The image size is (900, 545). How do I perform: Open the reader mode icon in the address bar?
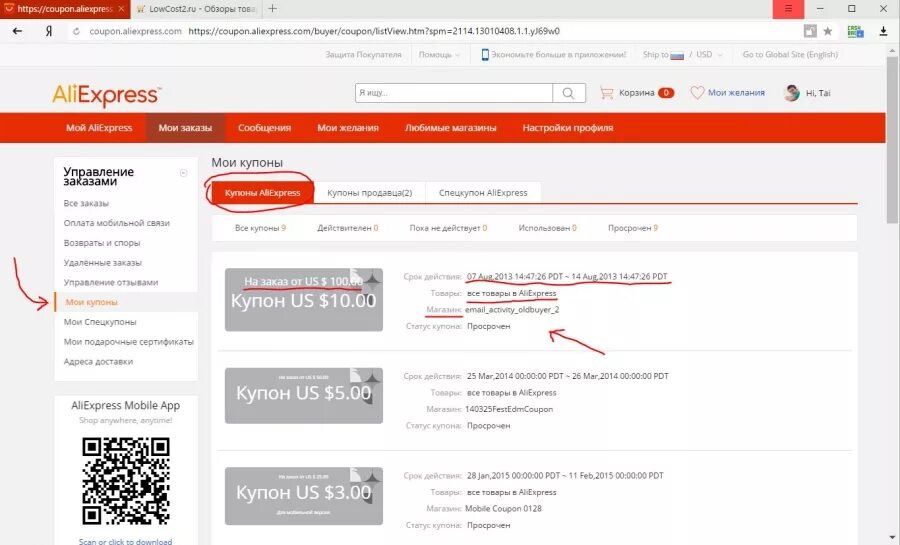click(x=810, y=31)
